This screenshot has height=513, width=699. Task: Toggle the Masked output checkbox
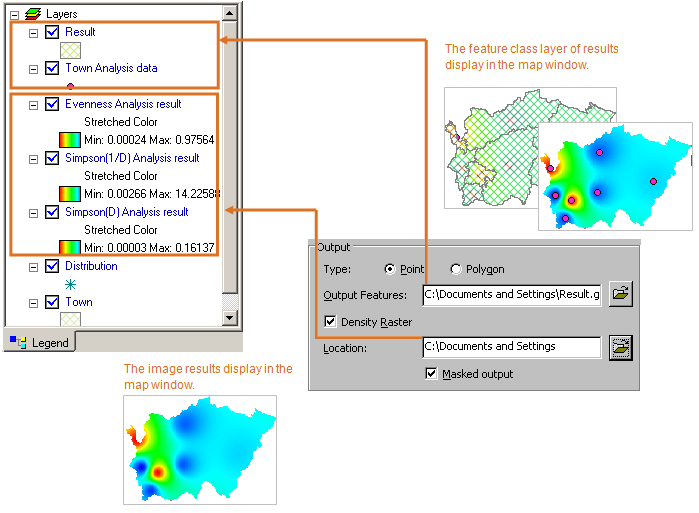[x=432, y=374]
